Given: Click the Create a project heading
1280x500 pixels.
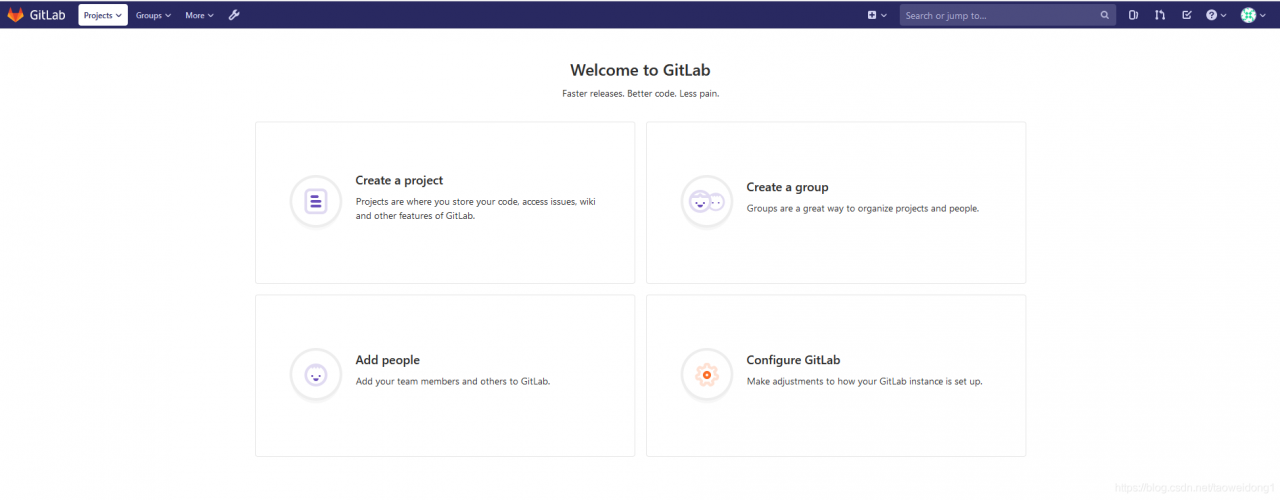Looking at the screenshot, I should [x=399, y=181].
